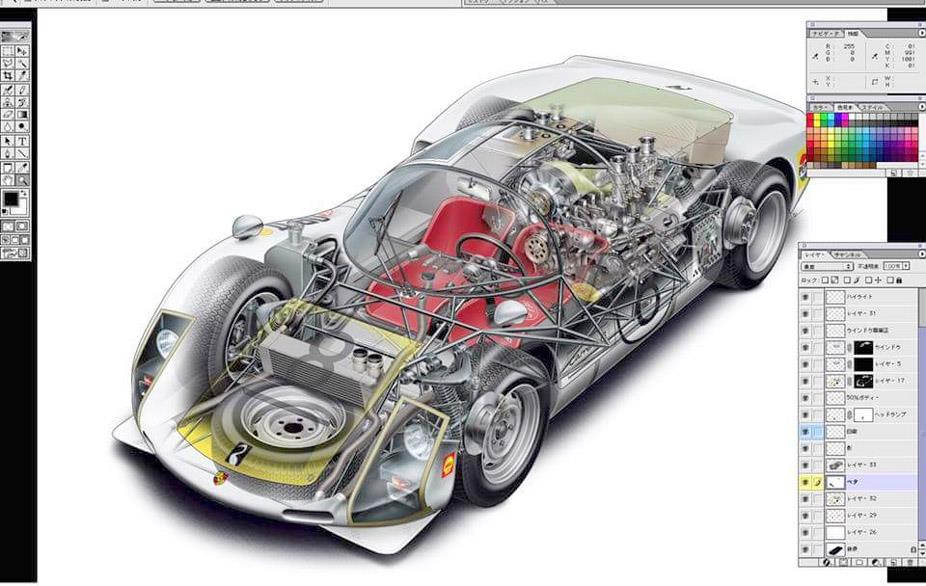Image resolution: width=926 pixels, height=586 pixels.
Task: Hide the レイヤー 31 layer
Action: [805, 314]
